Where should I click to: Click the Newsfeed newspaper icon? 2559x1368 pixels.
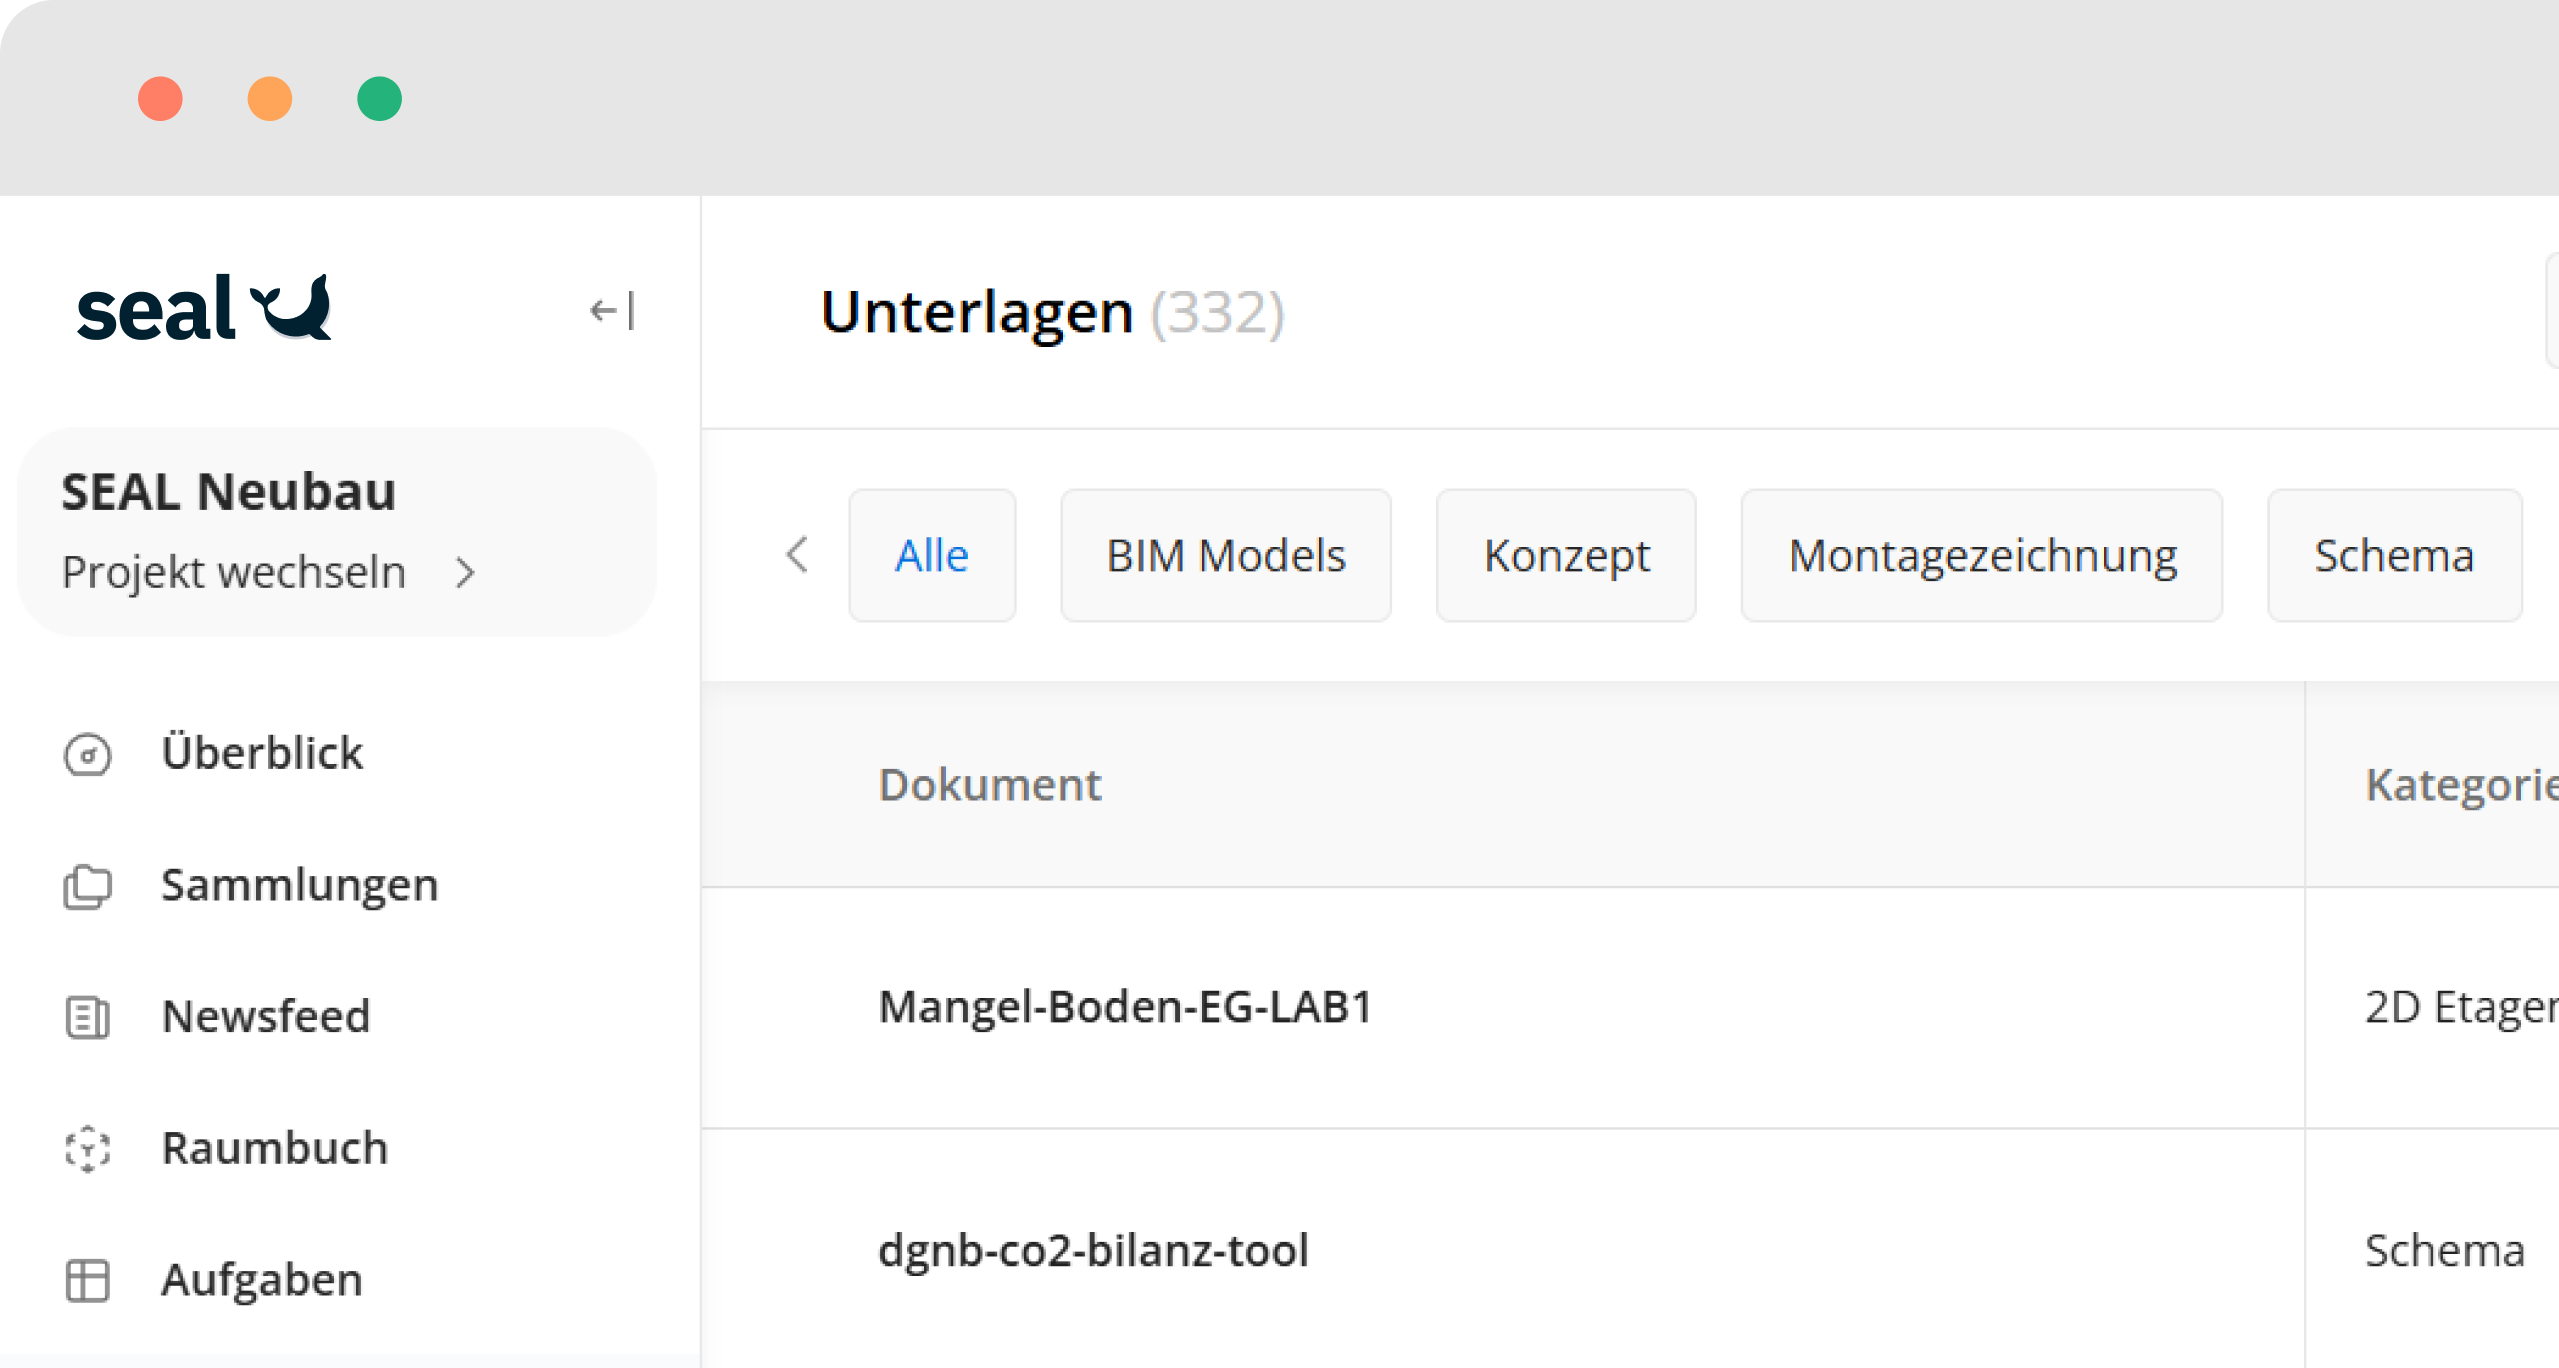click(88, 1018)
